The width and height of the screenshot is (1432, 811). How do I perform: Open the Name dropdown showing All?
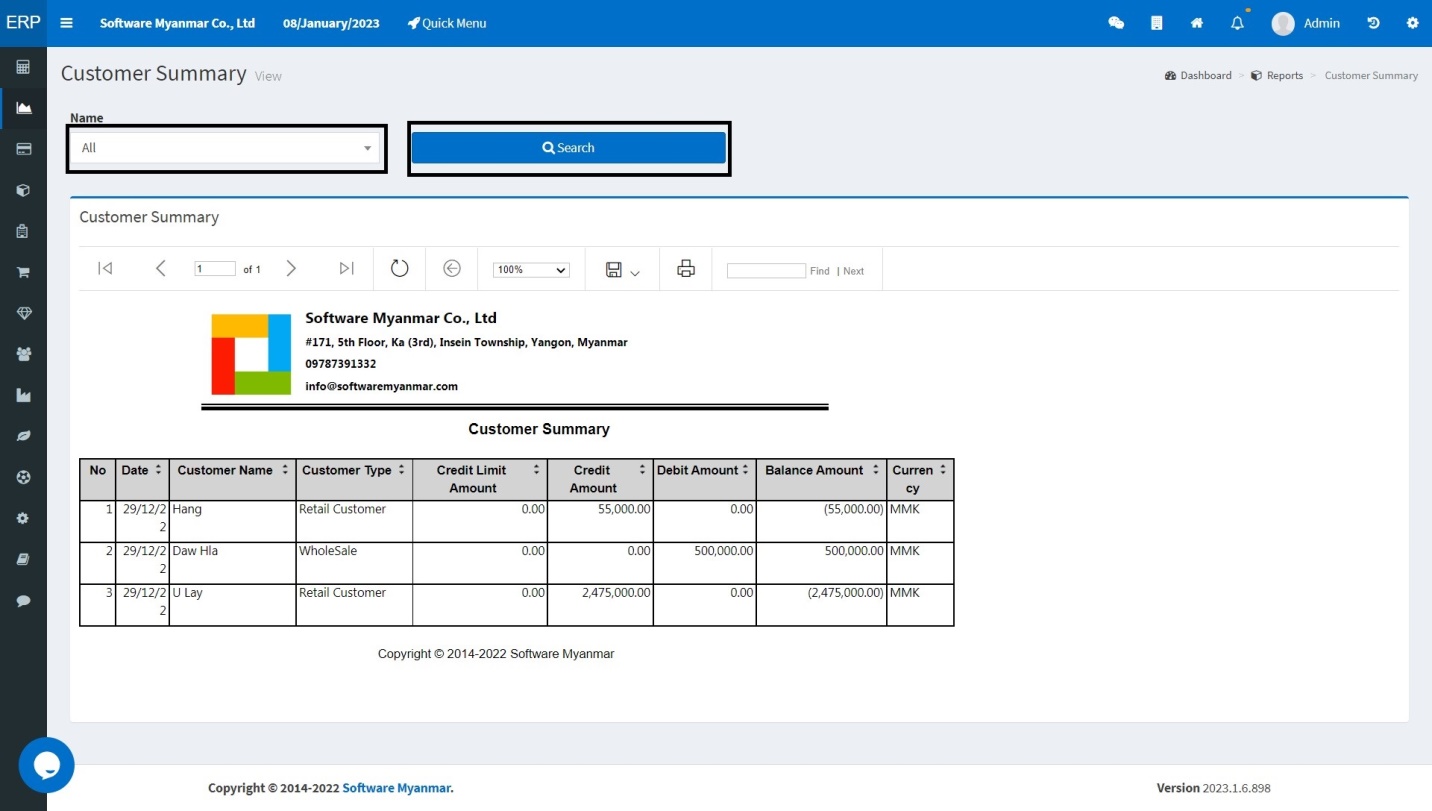click(225, 148)
